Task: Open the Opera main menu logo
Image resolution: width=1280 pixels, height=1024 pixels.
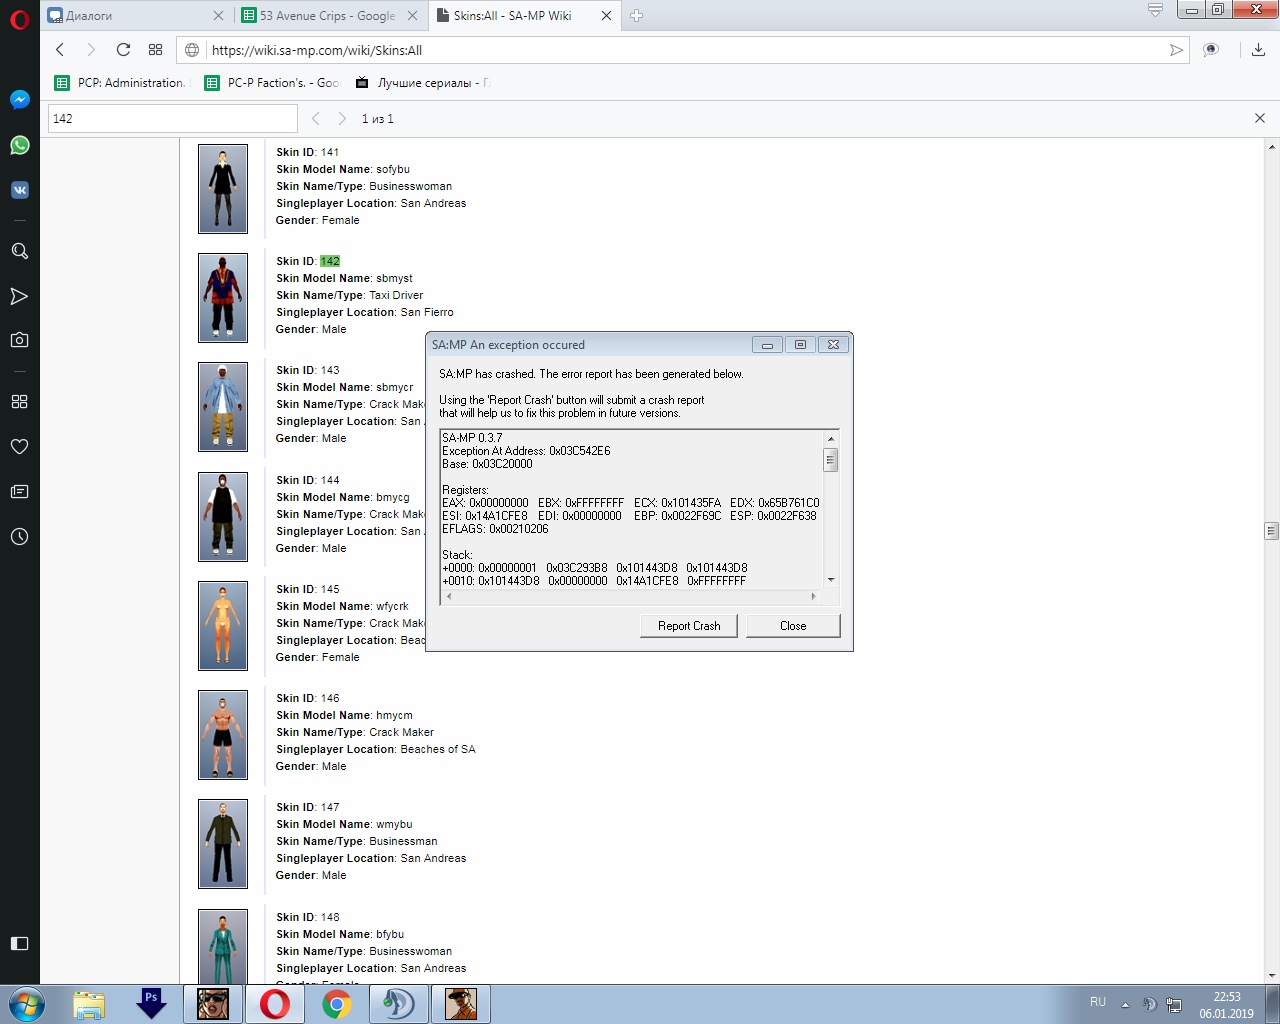Action: (19, 19)
